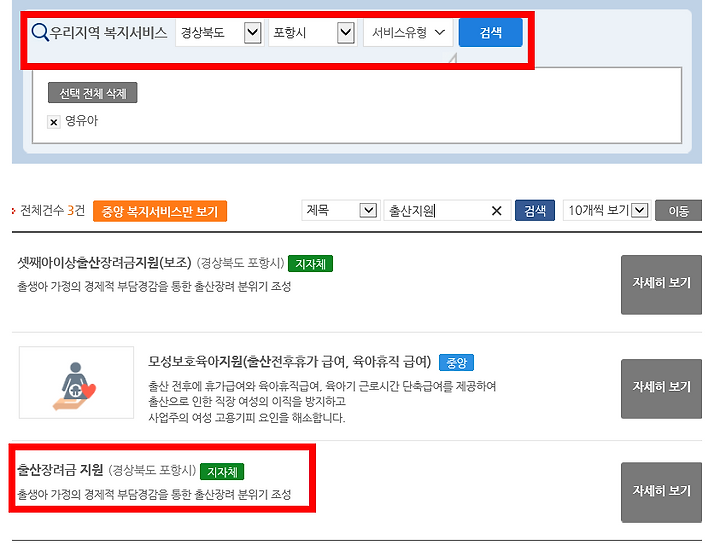The height and width of the screenshot is (545, 720).
Task: Click 출산으로 인한 직장 여성의 이직을 방지하고 line
Action: point(247,402)
